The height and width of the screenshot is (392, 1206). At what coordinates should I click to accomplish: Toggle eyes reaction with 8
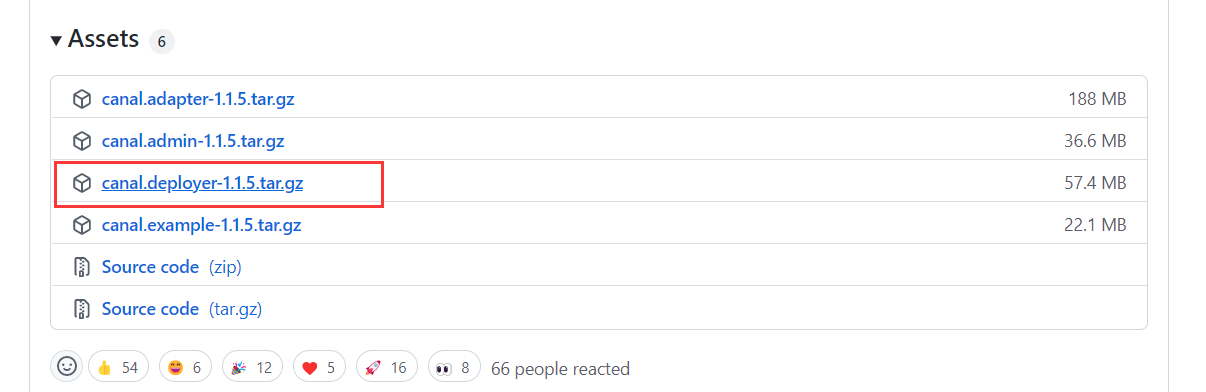coord(454,367)
